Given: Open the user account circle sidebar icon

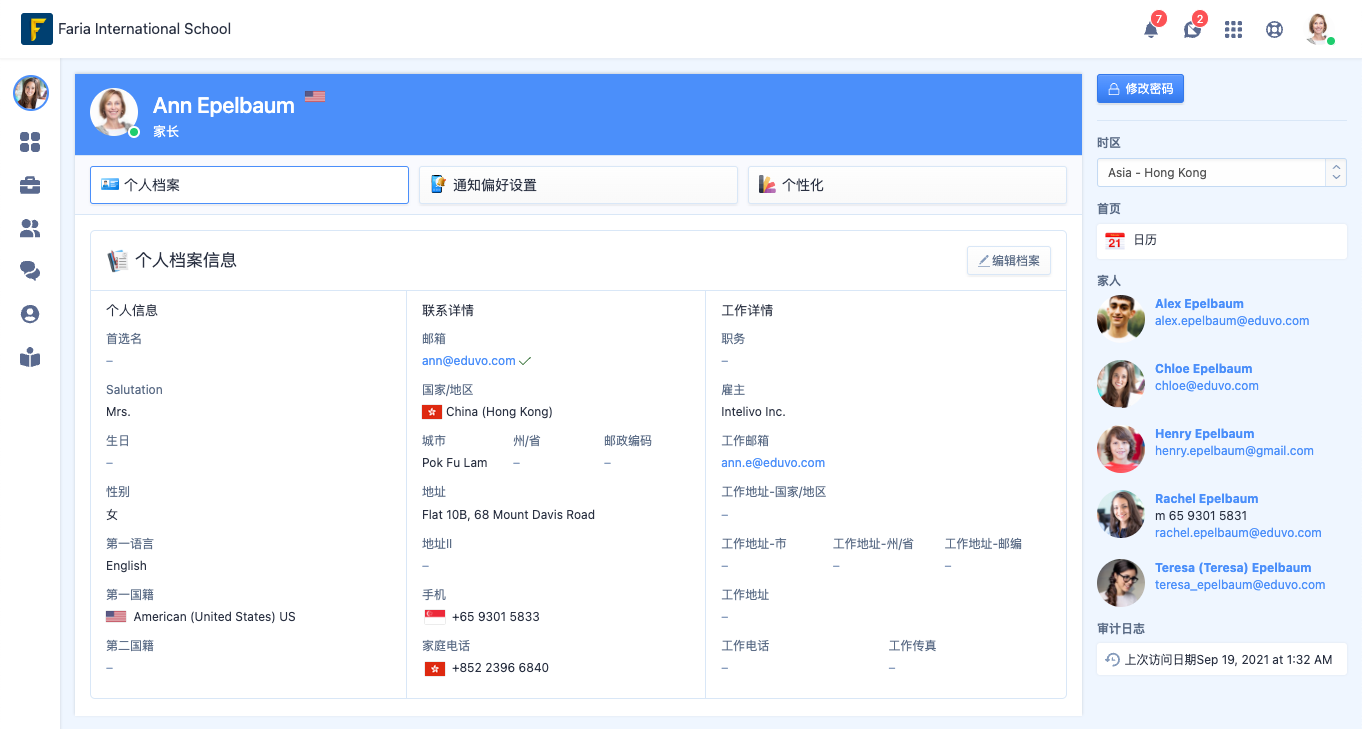Looking at the screenshot, I should pyautogui.click(x=30, y=314).
